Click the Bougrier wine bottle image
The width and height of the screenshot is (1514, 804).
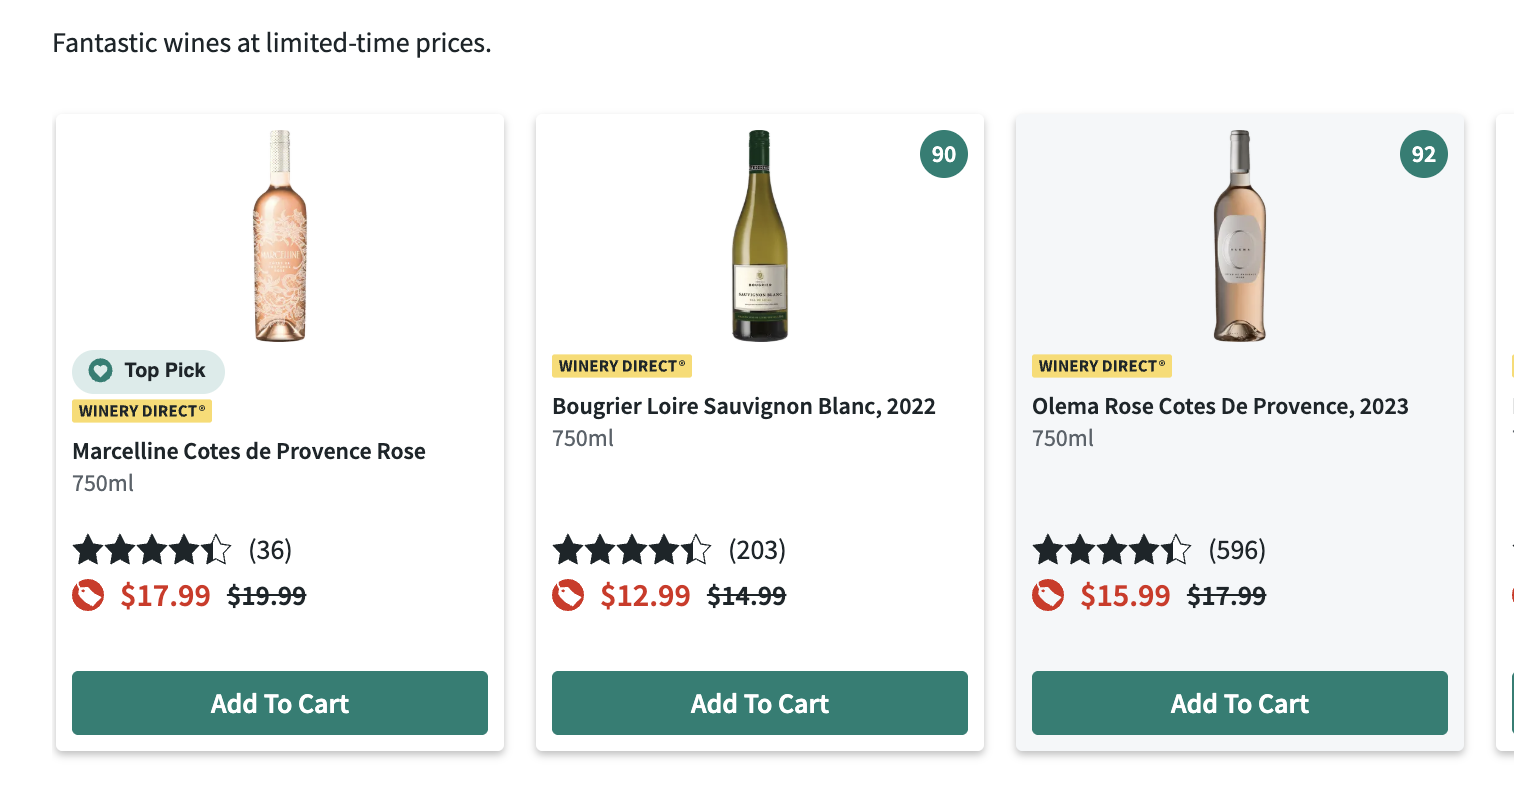pos(759,236)
